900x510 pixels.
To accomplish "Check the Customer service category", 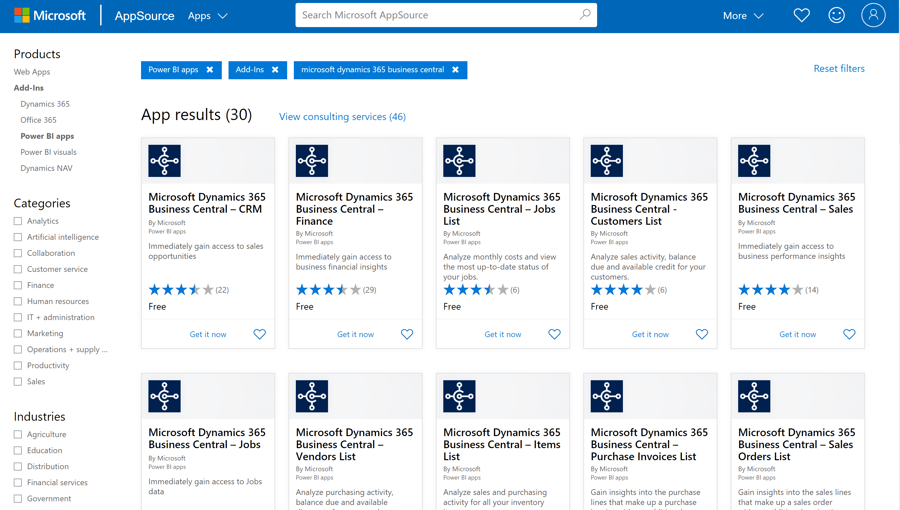I will (x=18, y=269).
